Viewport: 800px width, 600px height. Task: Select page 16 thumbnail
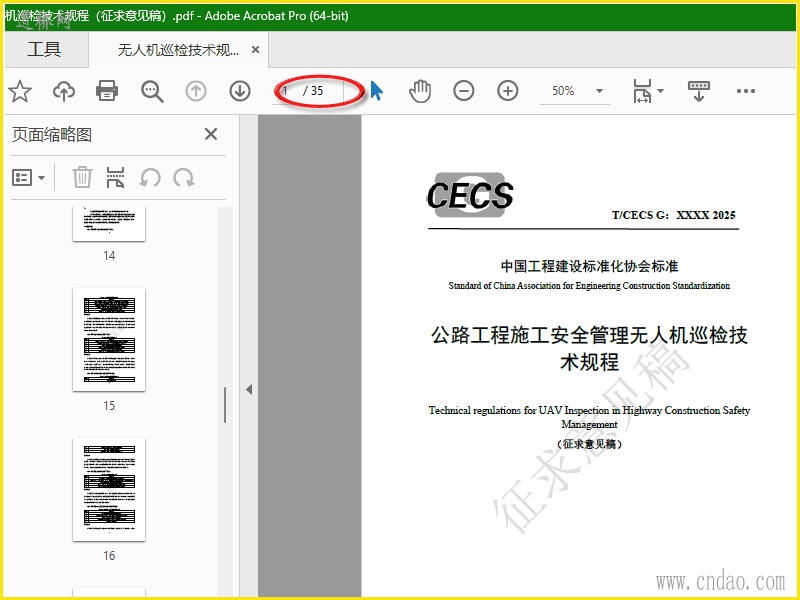click(x=109, y=489)
